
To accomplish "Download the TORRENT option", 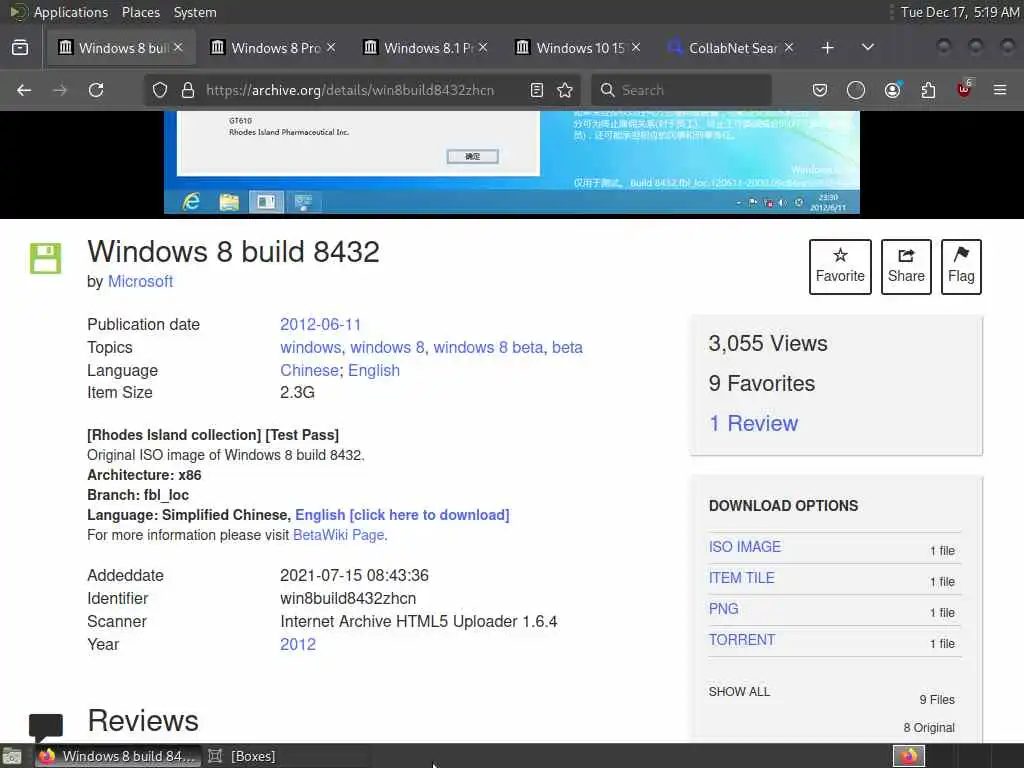I will pyautogui.click(x=742, y=639).
